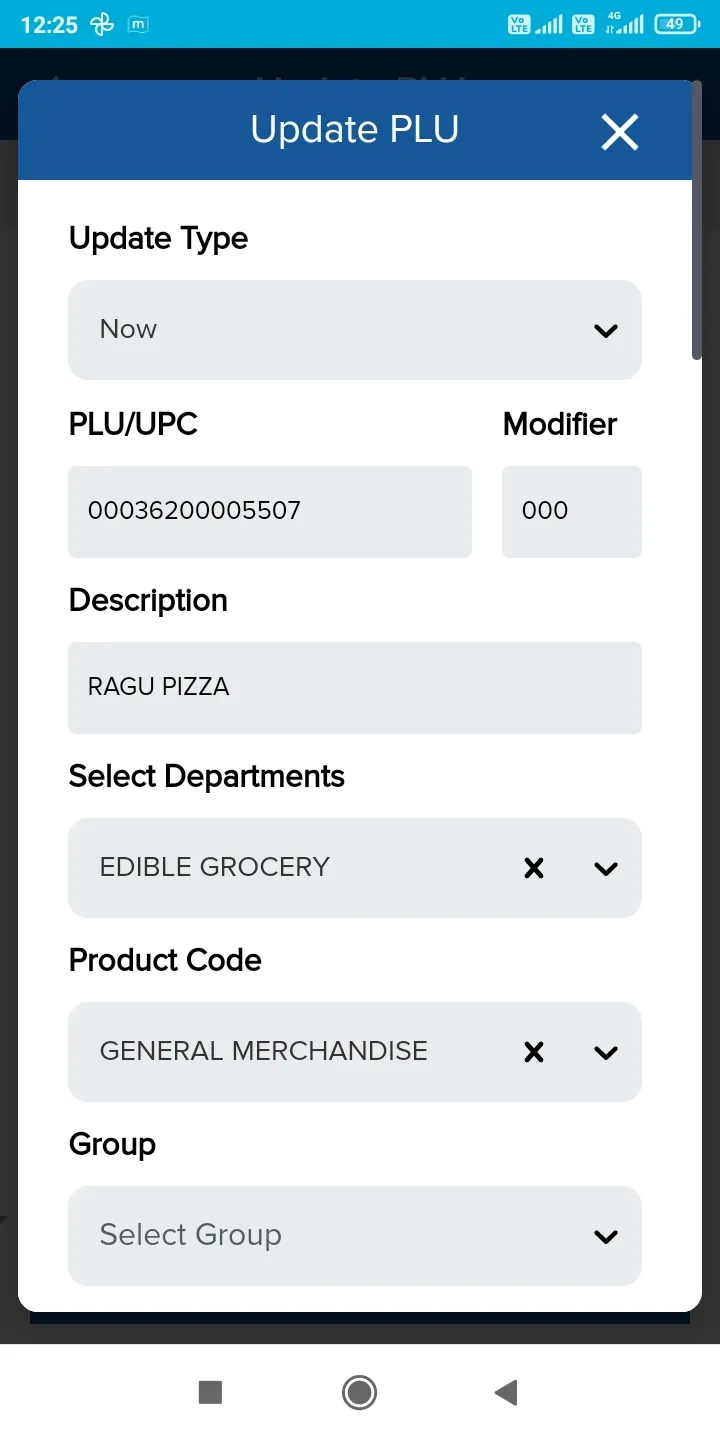This screenshot has width=720, height=1440.
Task: Tap the EDIBLE GROCERY selection chip
Action: 214,868
